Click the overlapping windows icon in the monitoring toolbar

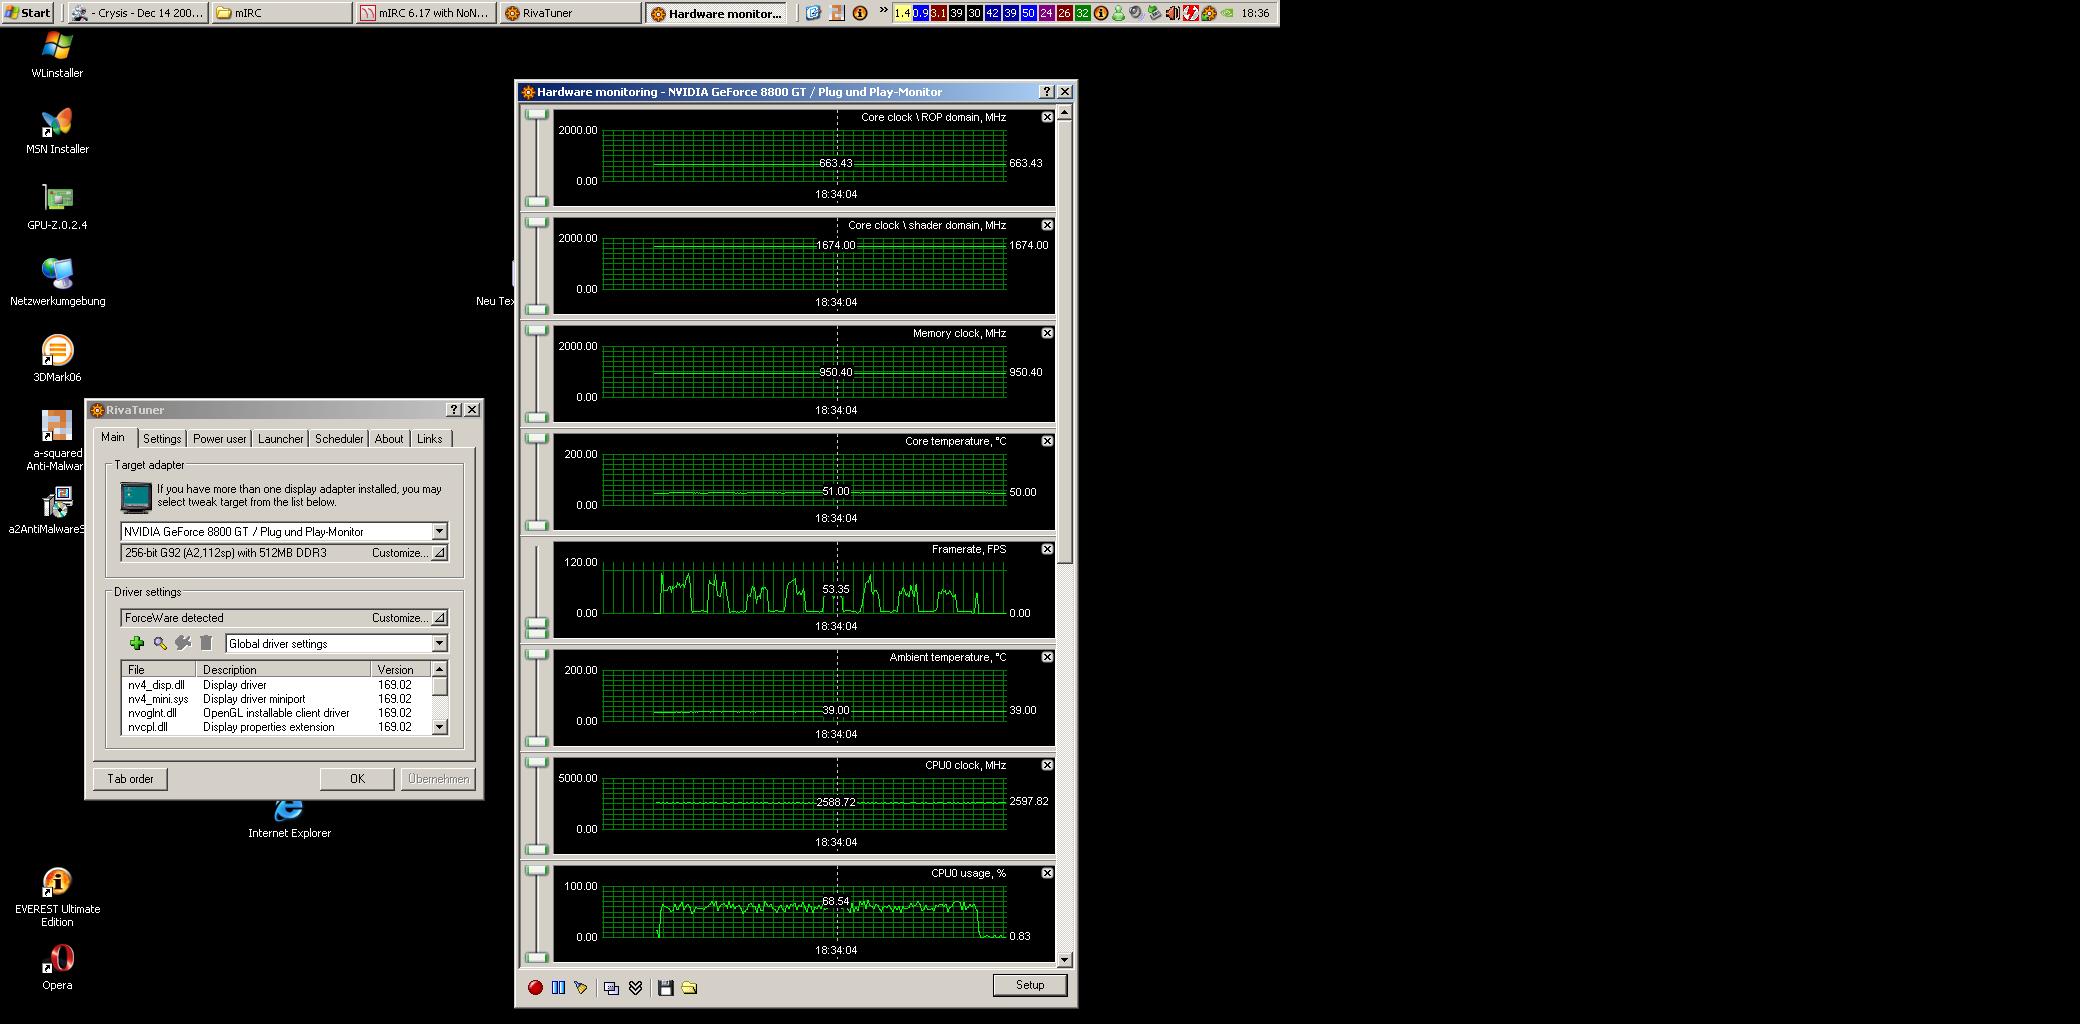click(611, 988)
